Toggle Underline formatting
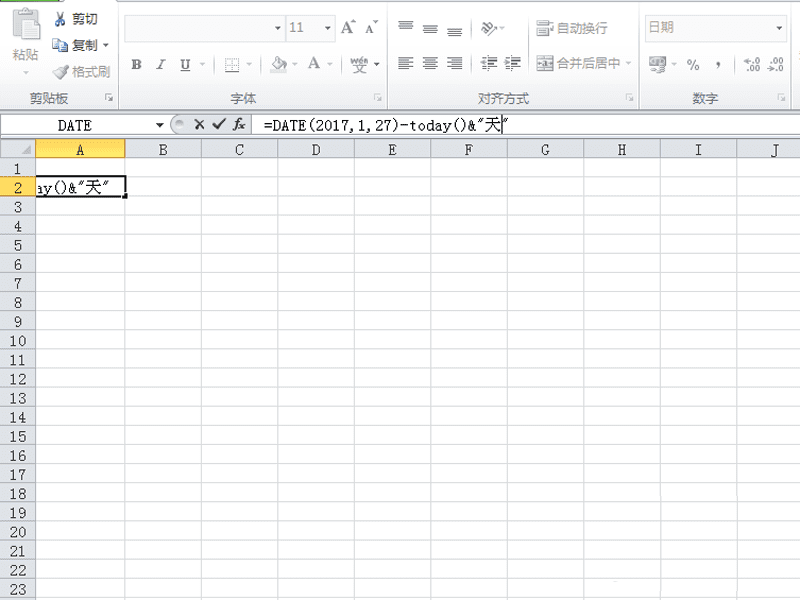800x600 pixels. click(x=185, y=64)
